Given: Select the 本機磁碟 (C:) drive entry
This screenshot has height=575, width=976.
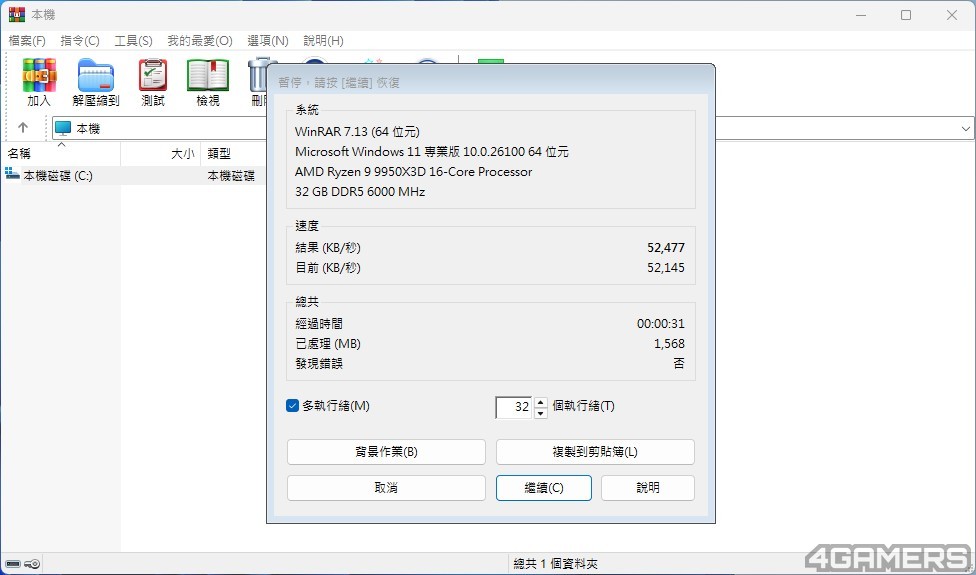Looking at the screenshot, I should pyautogui.click(x=57, y=175).
